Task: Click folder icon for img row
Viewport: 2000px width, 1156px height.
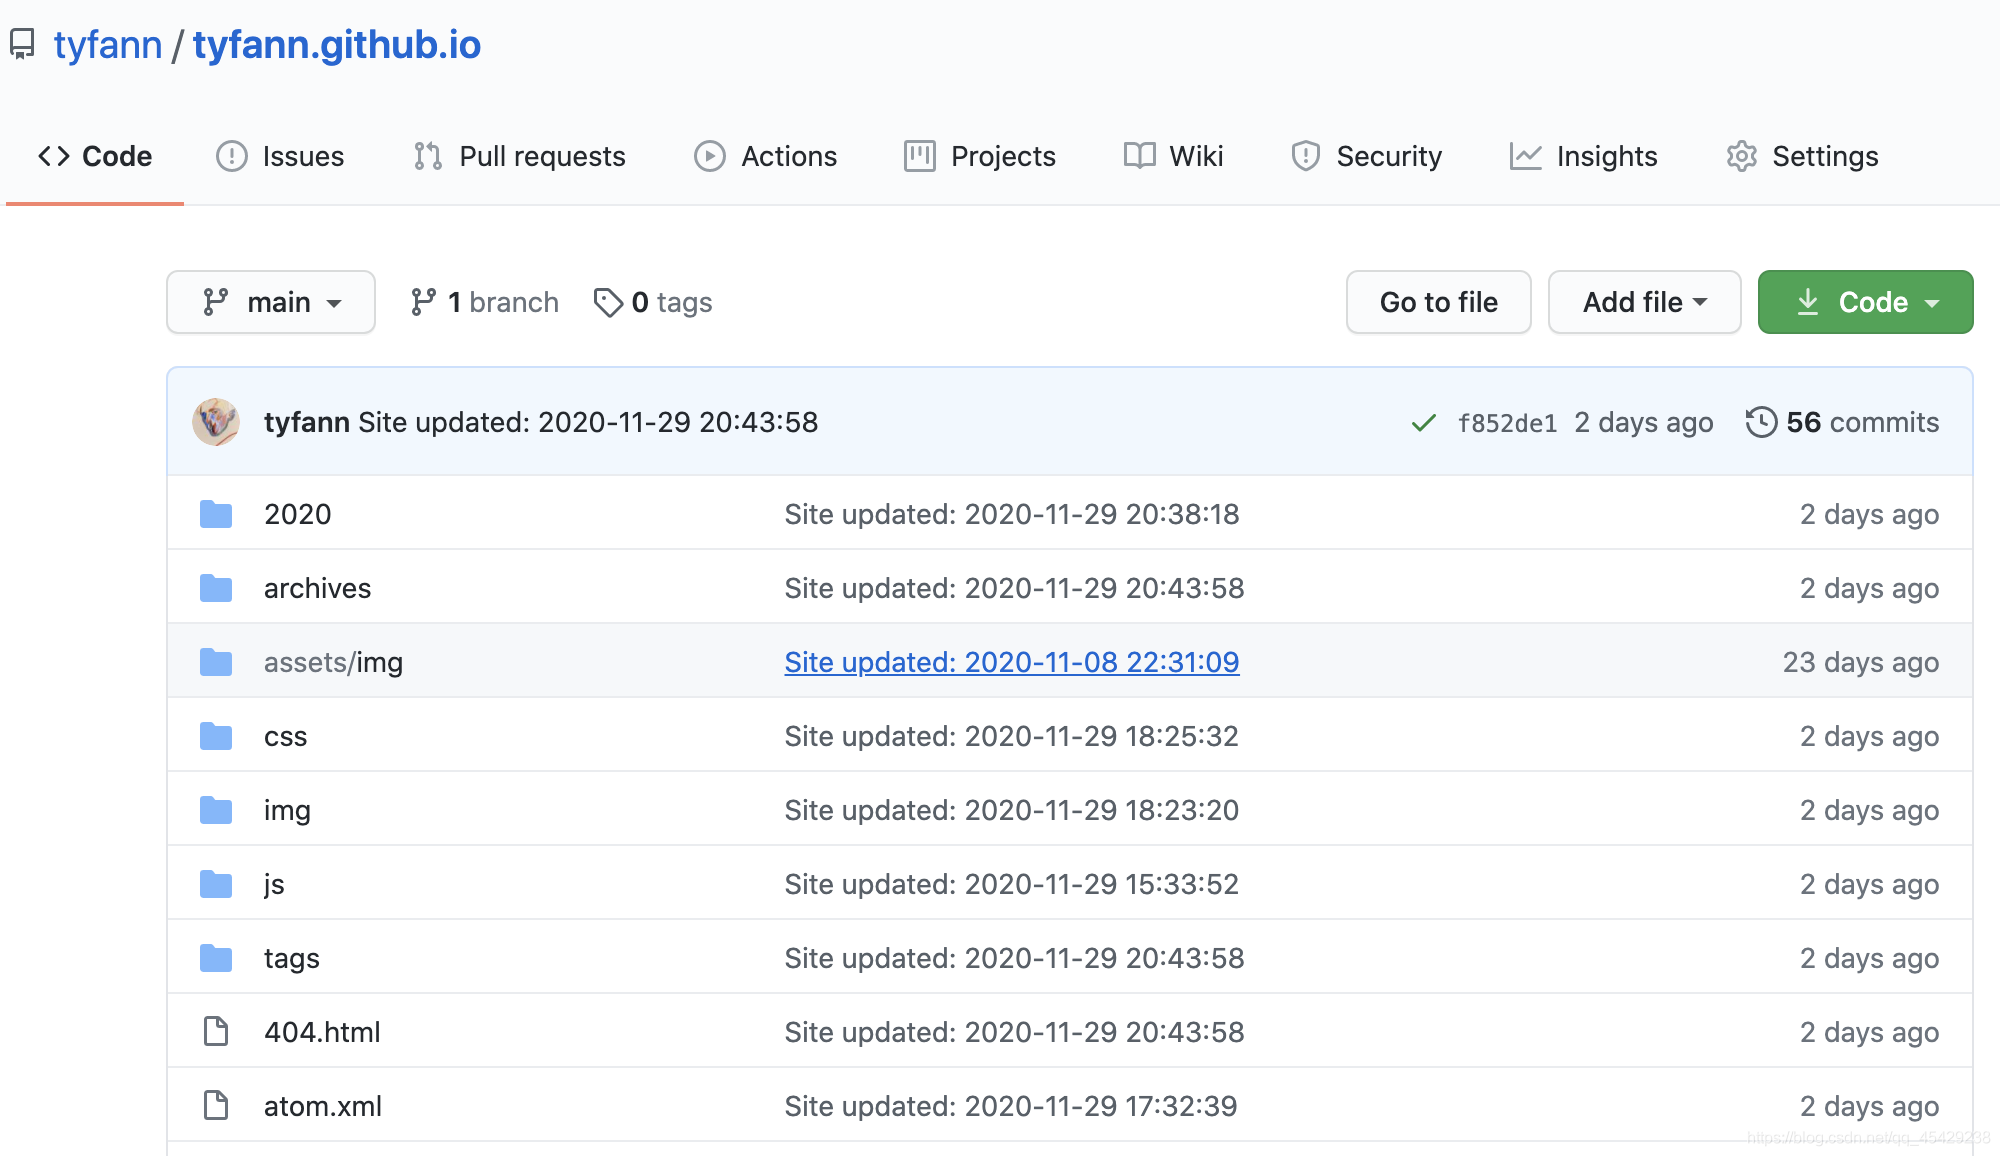Action: [x=216, y=810]
